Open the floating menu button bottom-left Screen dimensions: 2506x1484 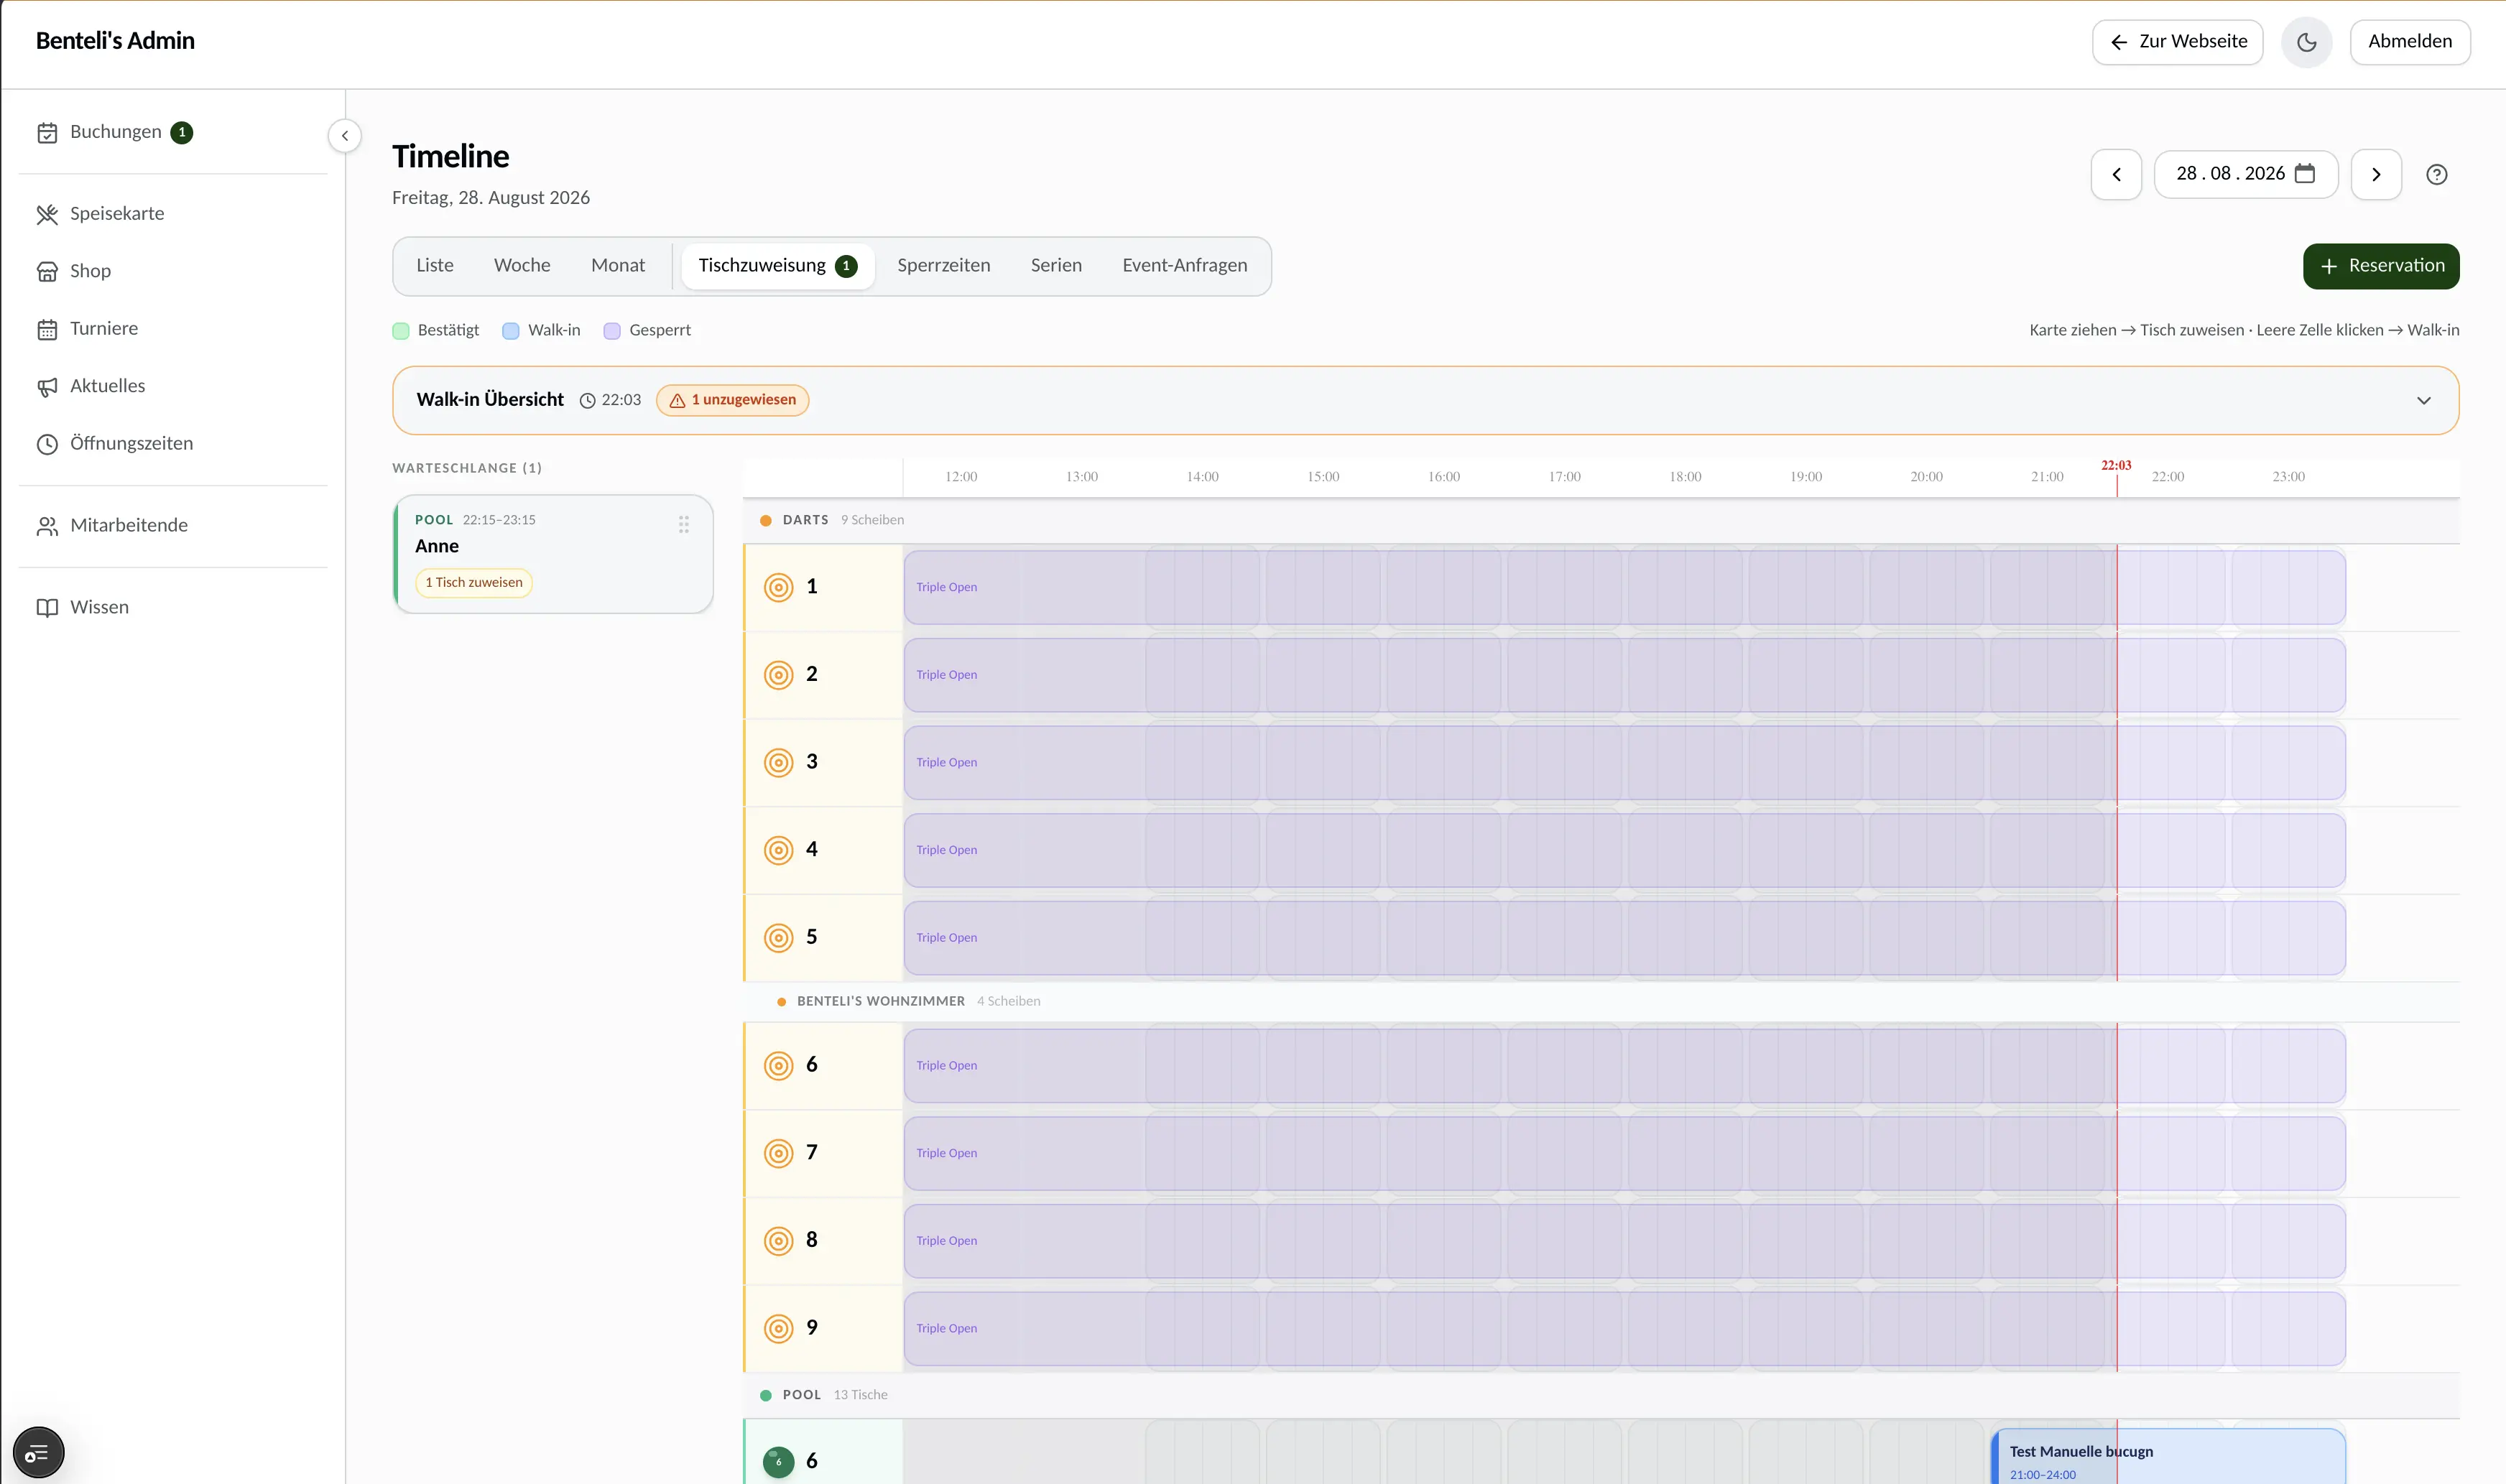pos(38,1452)
